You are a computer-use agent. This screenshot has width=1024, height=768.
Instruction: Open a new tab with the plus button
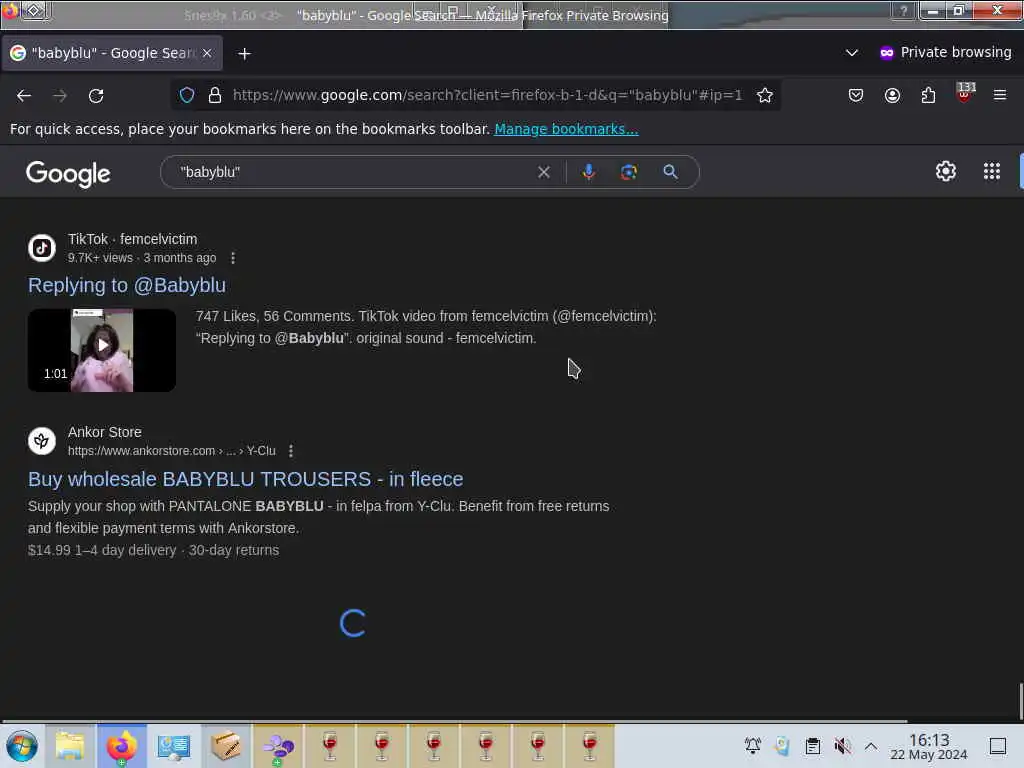coord(244,54)
